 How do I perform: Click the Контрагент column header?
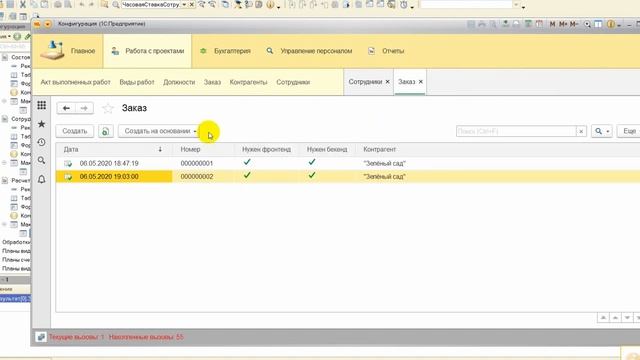click(380, 150)
